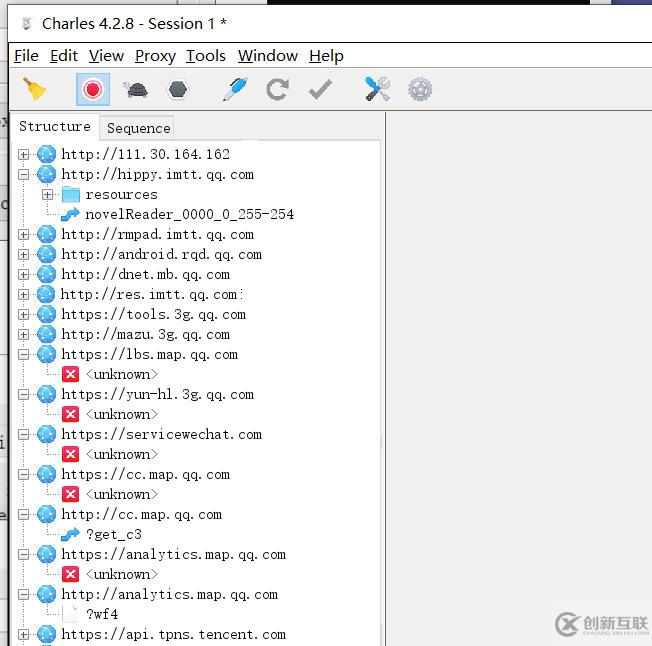
Task: Click the Charles title bar app icon
Action: 27,24
